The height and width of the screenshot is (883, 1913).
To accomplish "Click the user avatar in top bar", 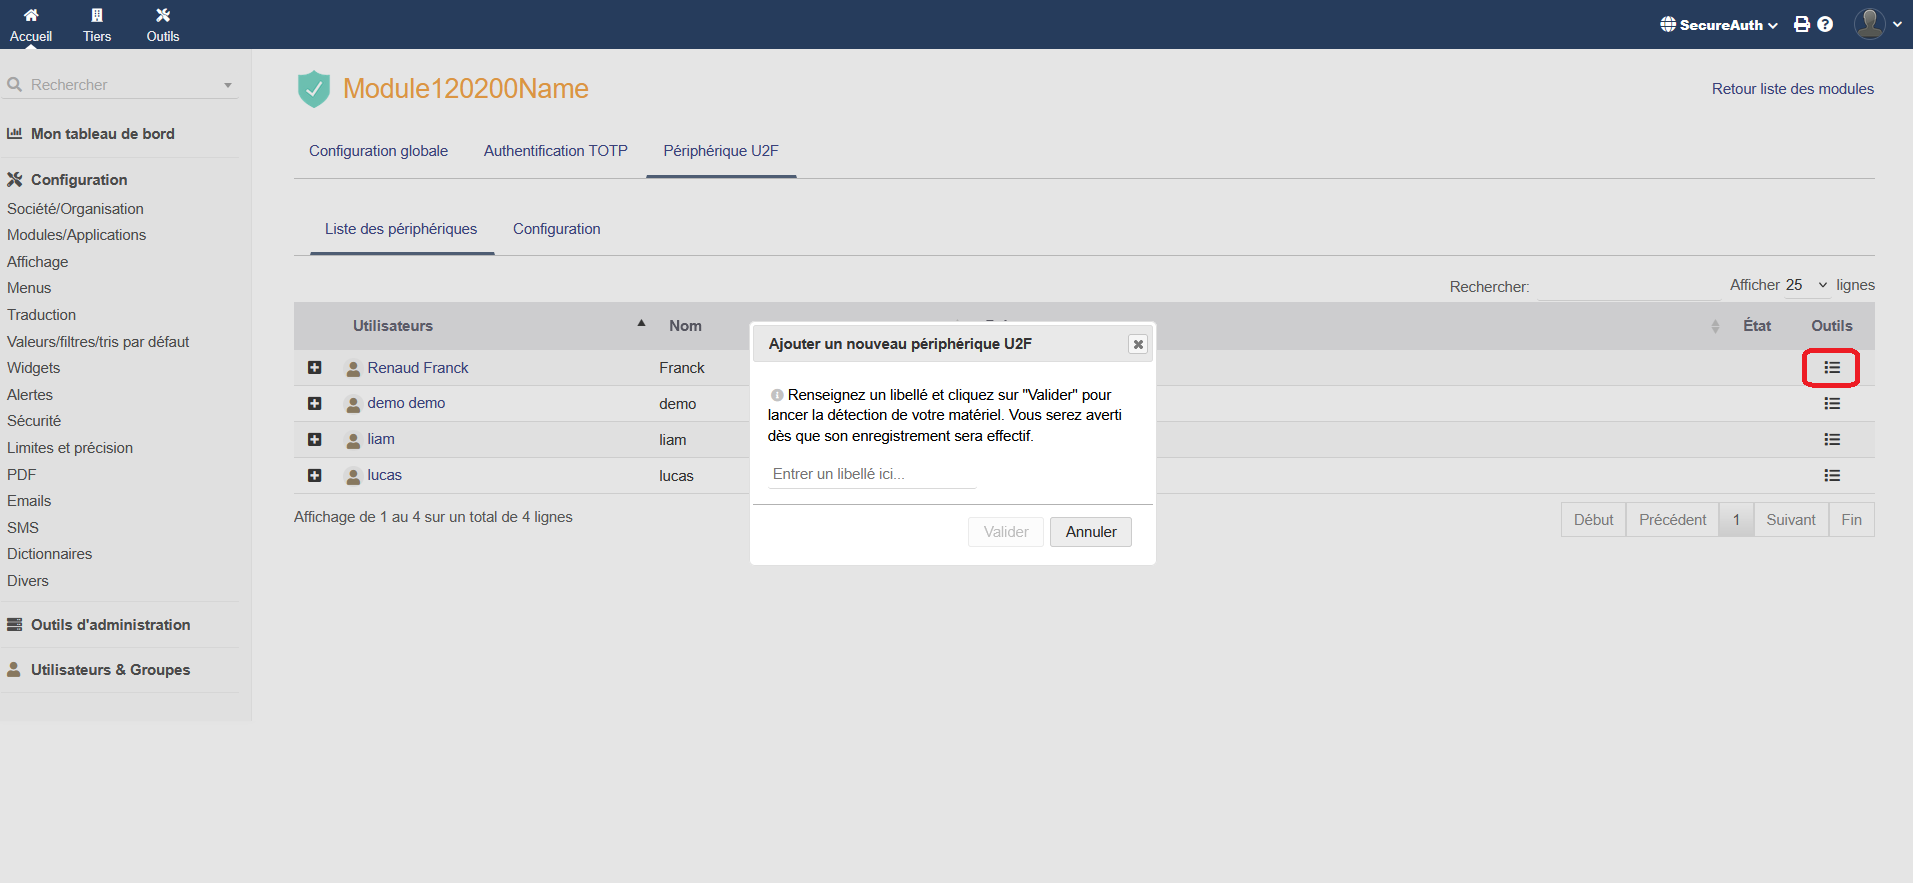I will pos(1869,24).
